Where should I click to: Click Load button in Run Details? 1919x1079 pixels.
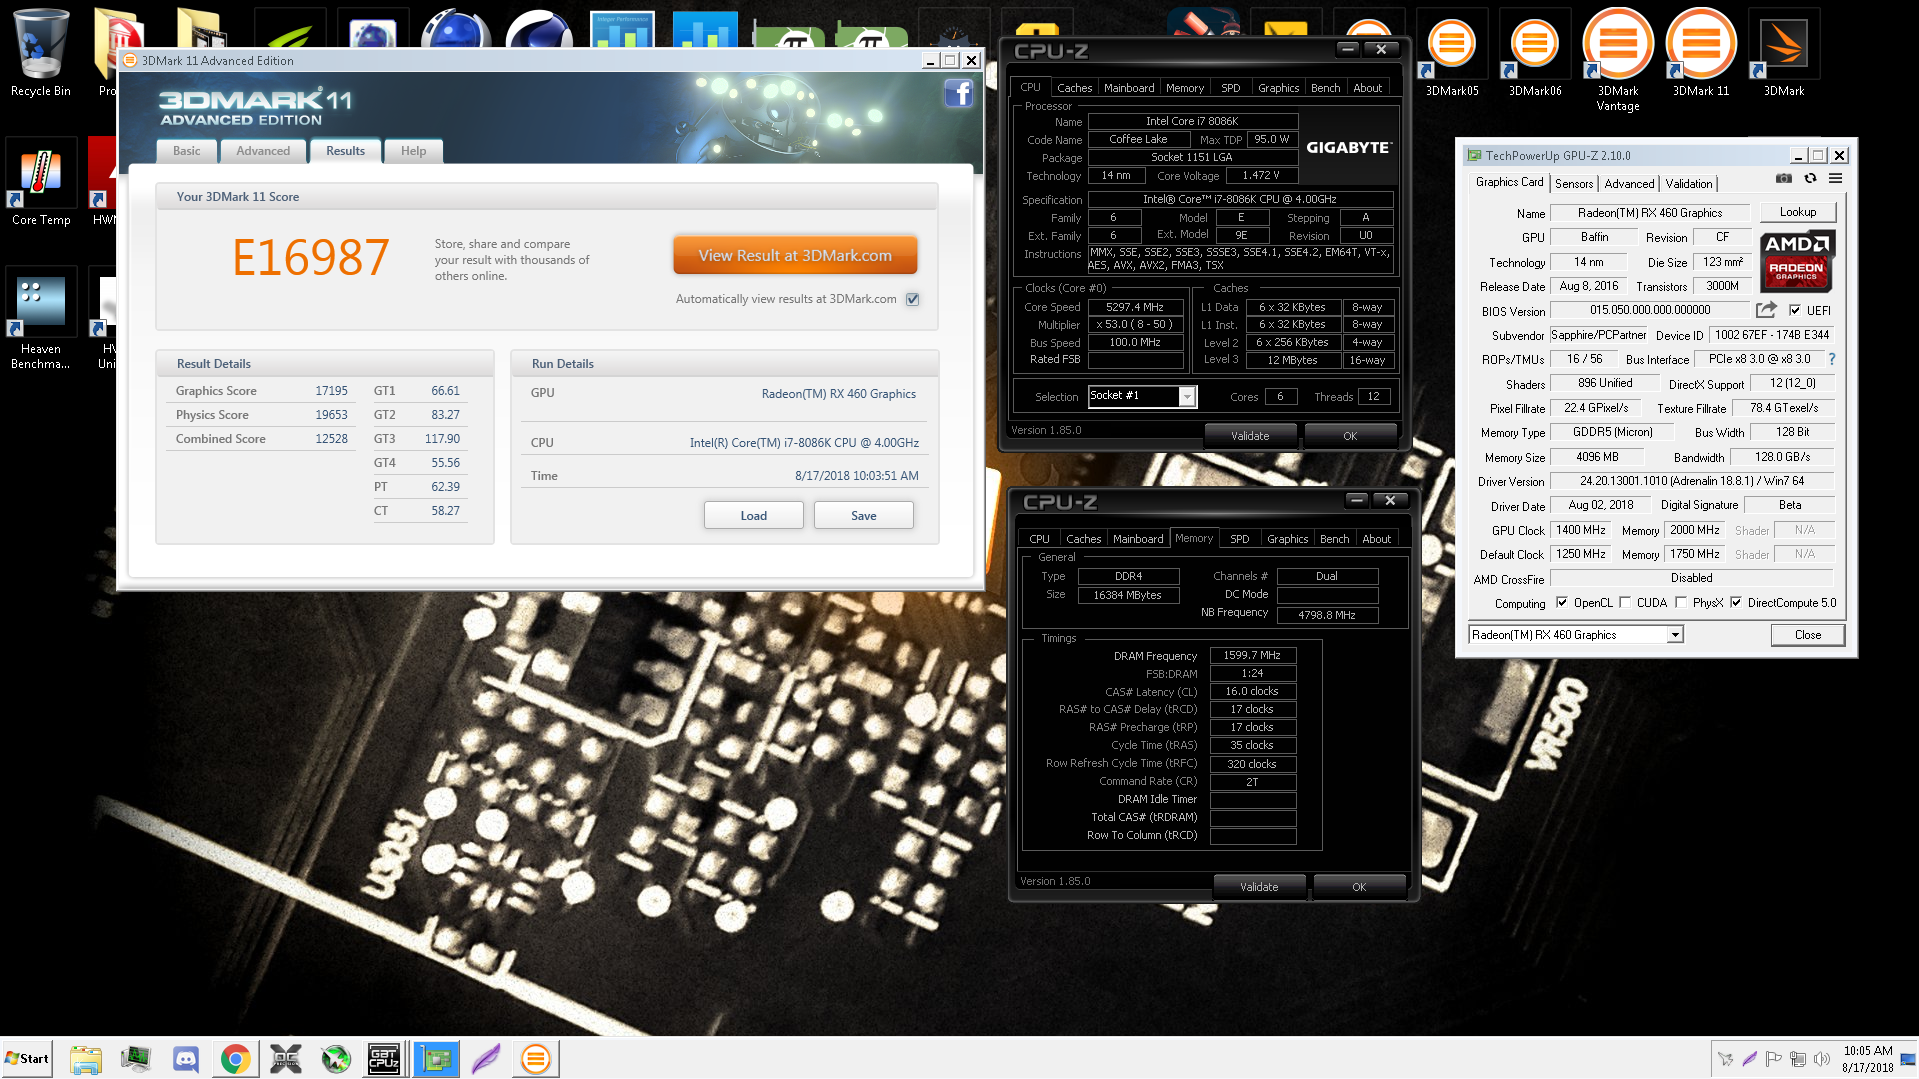tap(753, 515)
